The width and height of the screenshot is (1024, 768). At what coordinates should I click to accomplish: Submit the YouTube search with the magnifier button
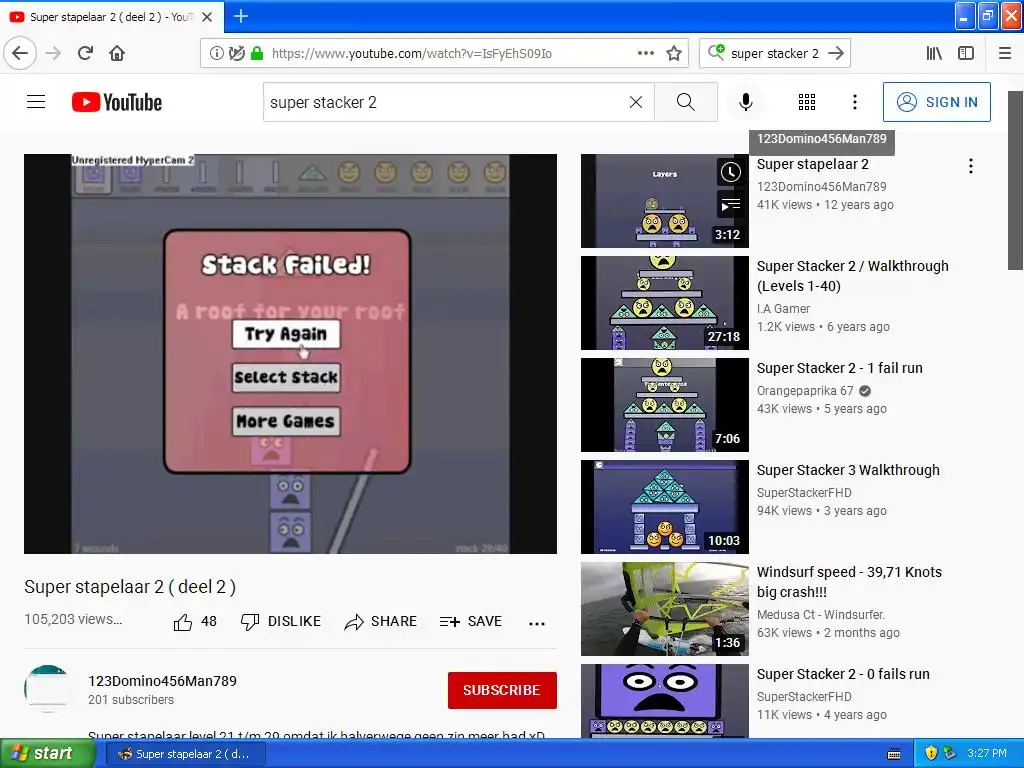686,102
